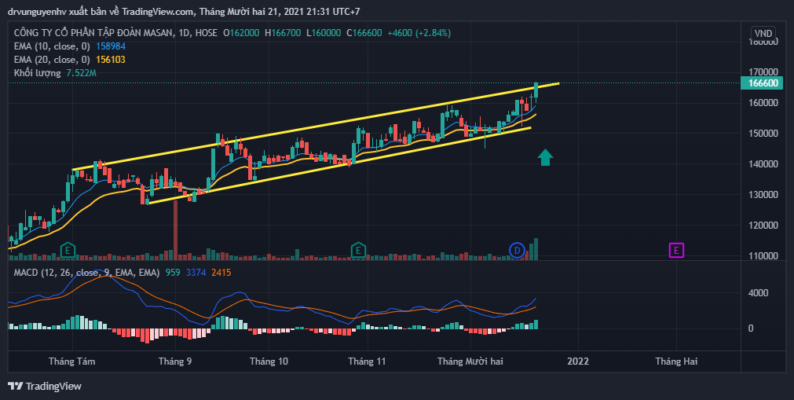Click the publisher caption drvunguyenhv xuất bản về TradingView.com
794x400 pixels.
[x=100, y=11]
